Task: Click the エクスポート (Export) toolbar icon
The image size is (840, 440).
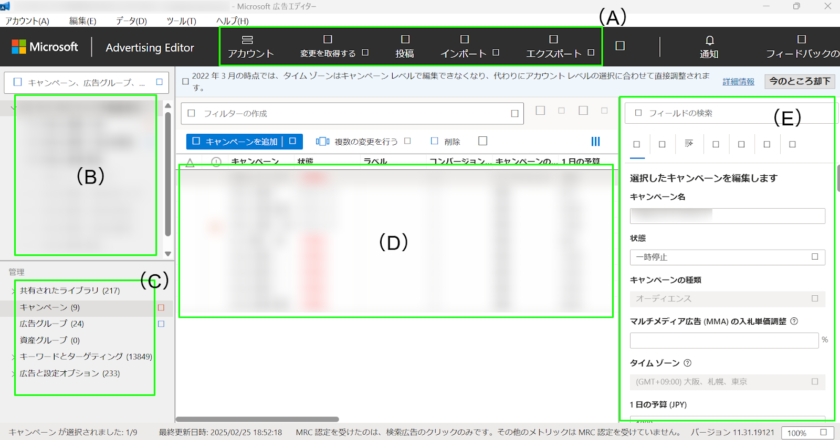Action: click(x=553, y=46)
